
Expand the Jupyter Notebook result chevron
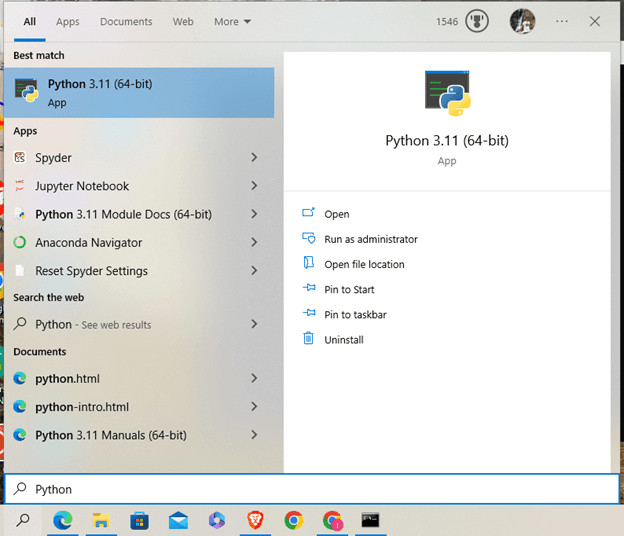tap(254, 186)
